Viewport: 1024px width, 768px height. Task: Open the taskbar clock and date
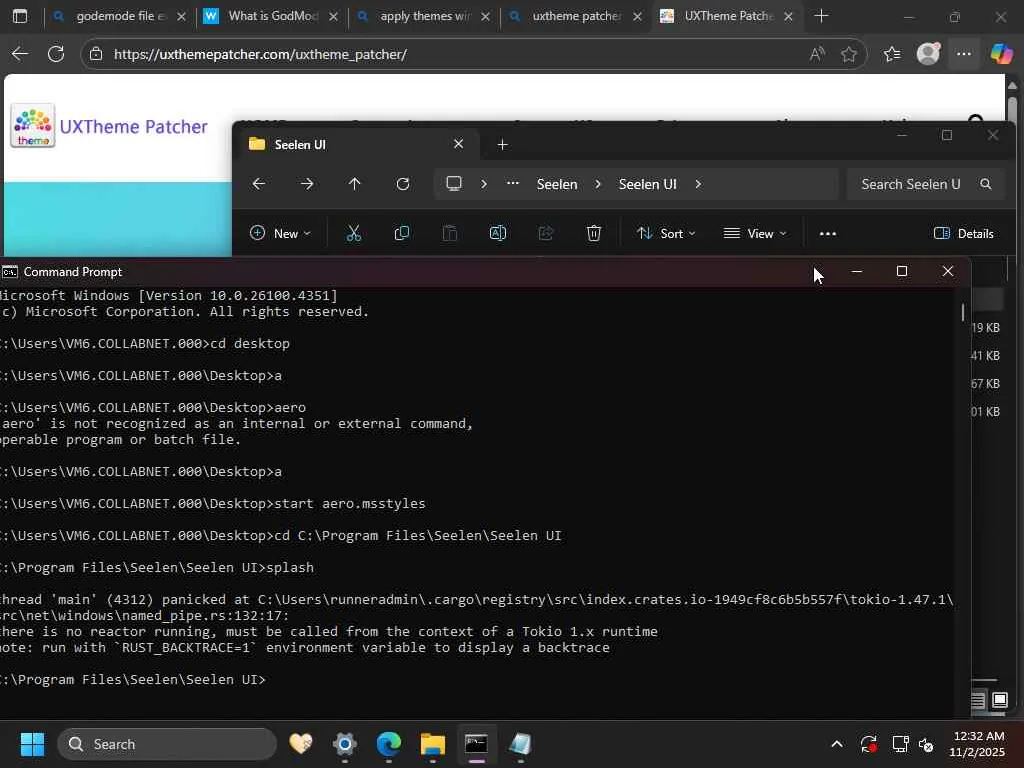[x=977, y=744]
